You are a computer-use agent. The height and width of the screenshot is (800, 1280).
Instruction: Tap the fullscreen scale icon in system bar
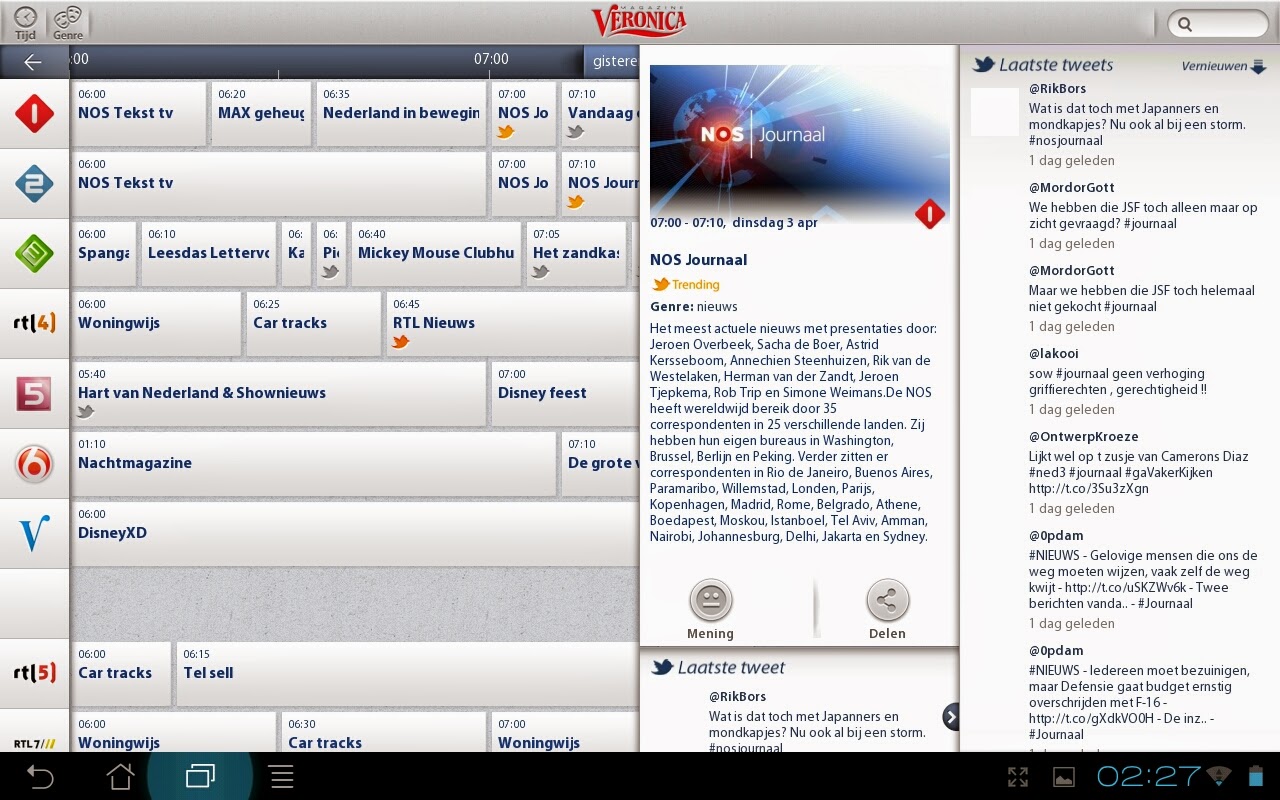1018,777
